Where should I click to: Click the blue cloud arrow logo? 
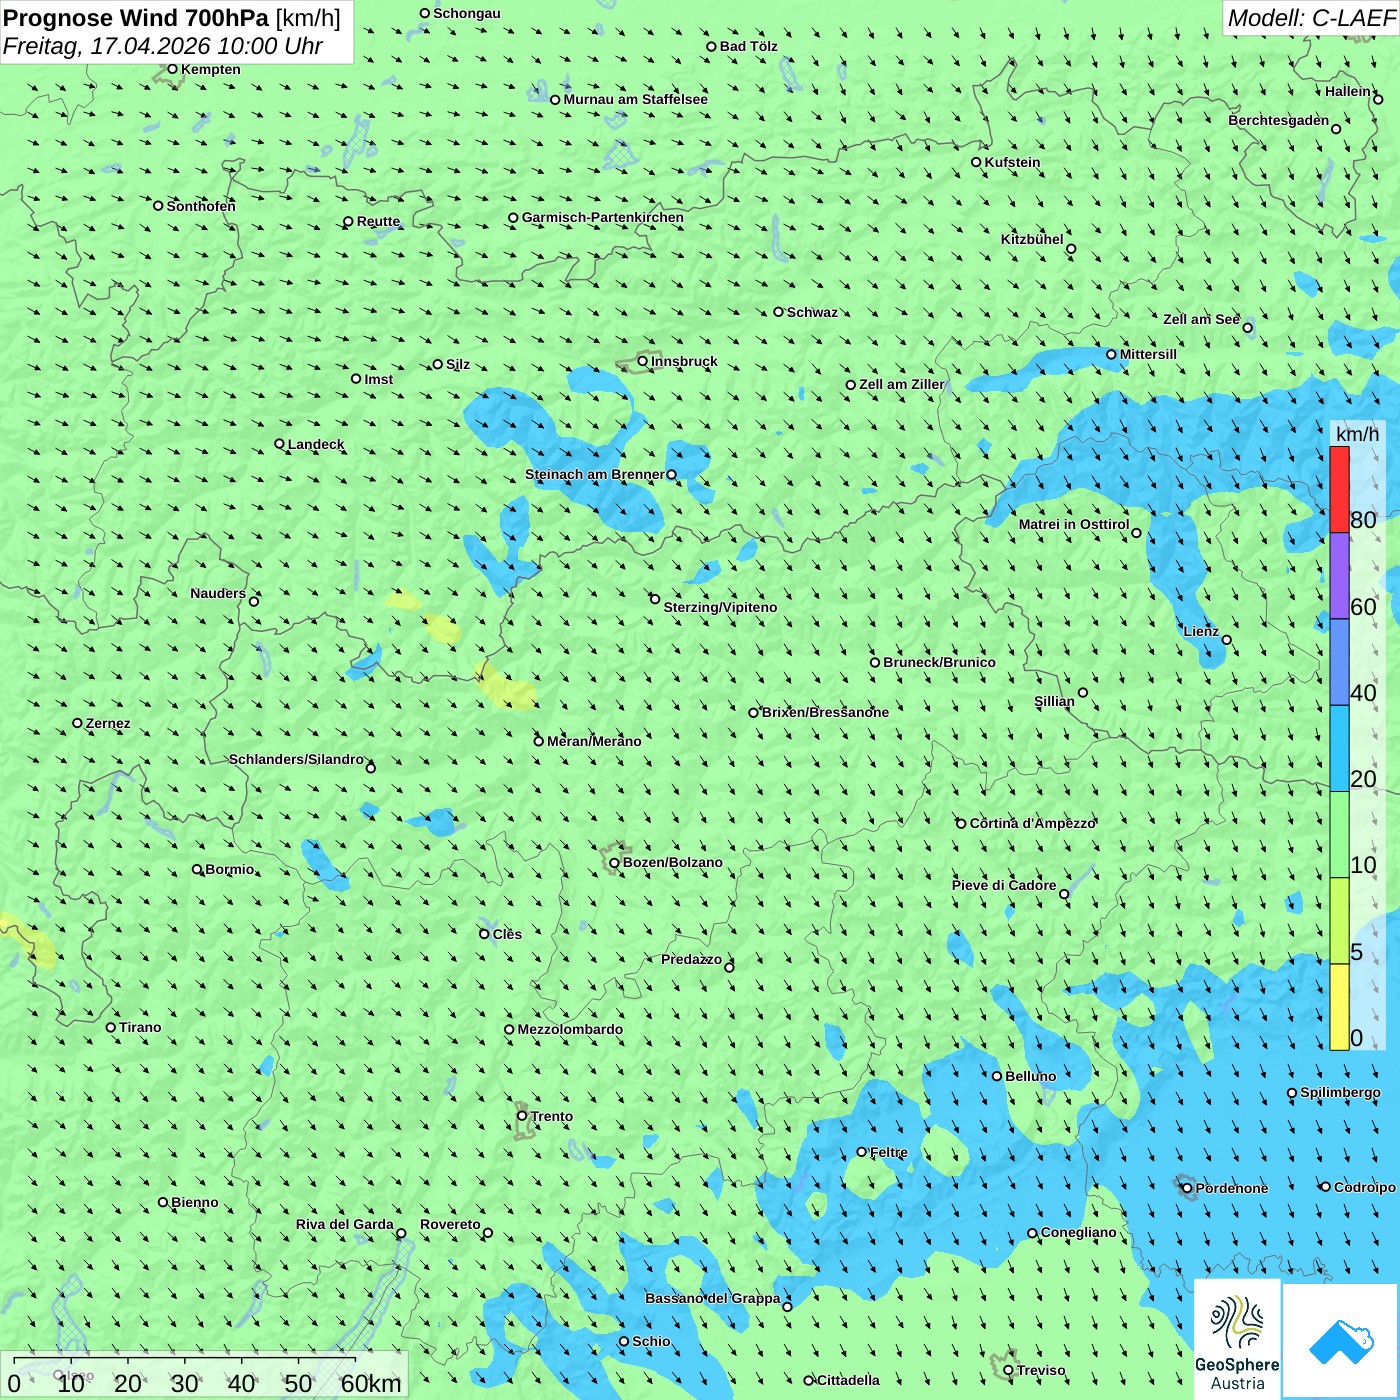coord(1340,1341)
